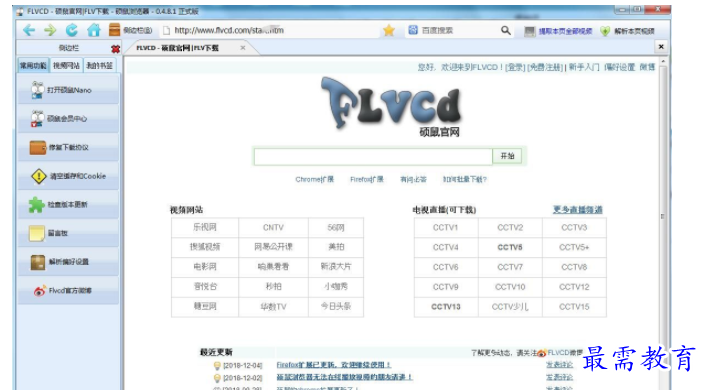This screenshot has width=704, height=390.
Task: Extract all videos on this page
Action: click(559, 31)
